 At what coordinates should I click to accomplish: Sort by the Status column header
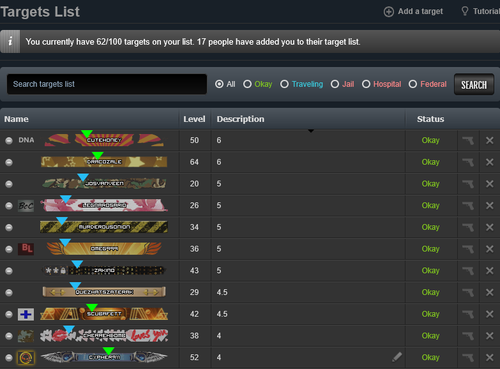(430, 119)
